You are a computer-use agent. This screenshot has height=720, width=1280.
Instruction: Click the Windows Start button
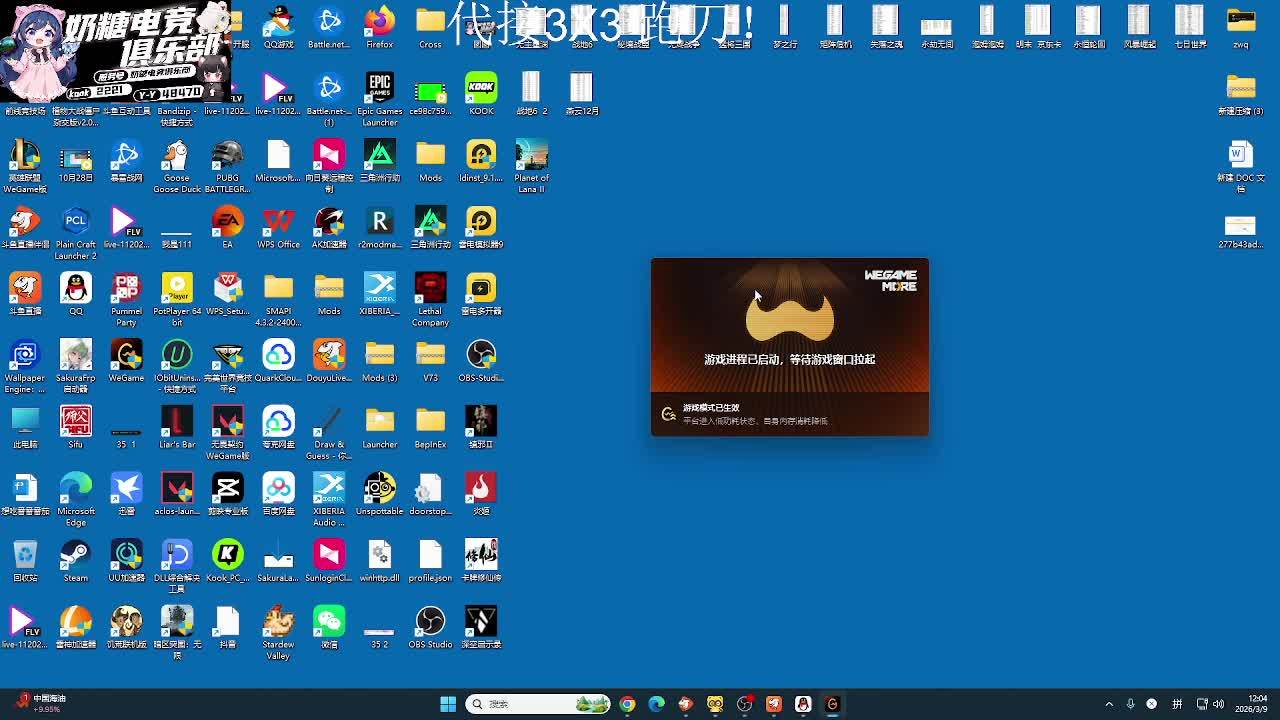pos(448,704)
